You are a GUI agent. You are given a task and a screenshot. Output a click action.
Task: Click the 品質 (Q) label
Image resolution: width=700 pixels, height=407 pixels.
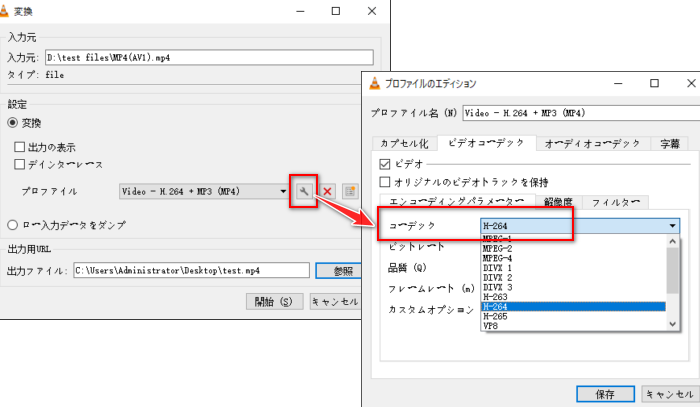click(x=407, y=268)
